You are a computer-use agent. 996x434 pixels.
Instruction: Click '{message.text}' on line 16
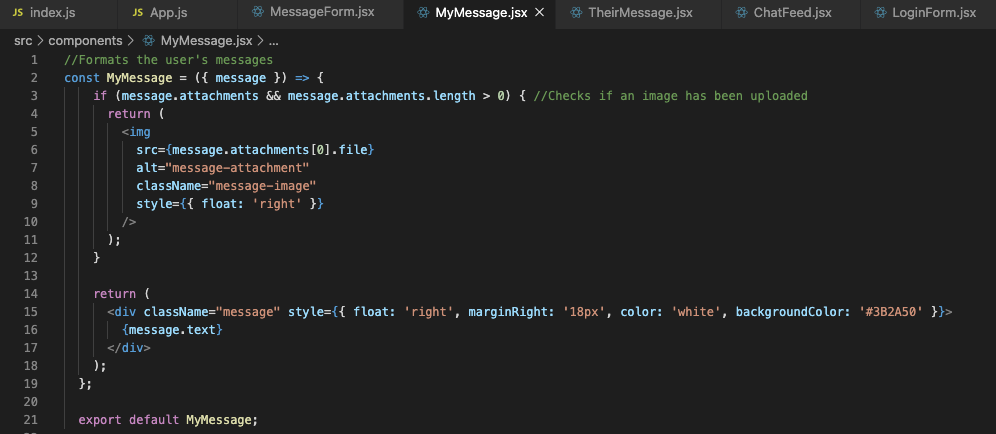pos(173,330)
